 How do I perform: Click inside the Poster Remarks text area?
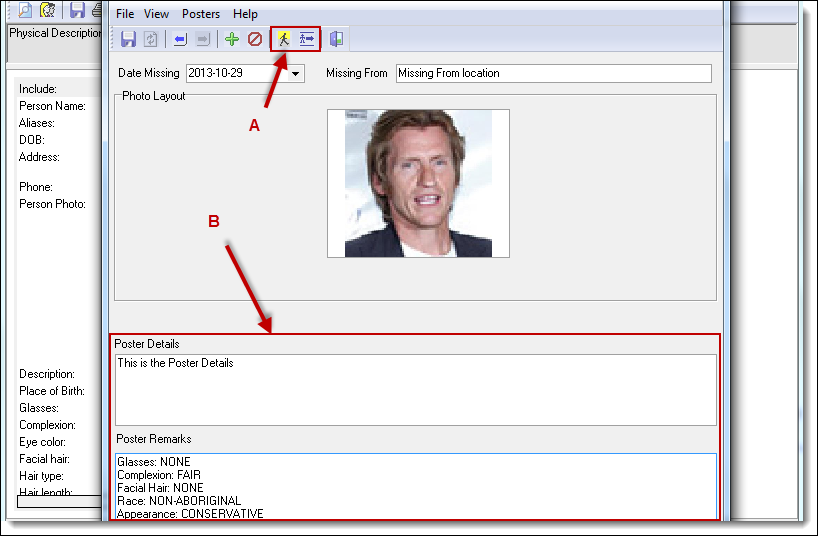pos(415,486)
